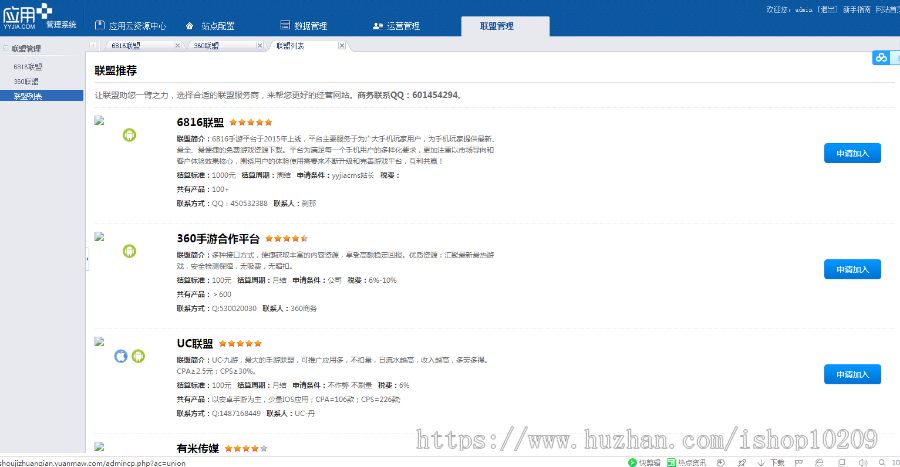
Task: Click the UC联盟 title
Action: tap(195, 344)
